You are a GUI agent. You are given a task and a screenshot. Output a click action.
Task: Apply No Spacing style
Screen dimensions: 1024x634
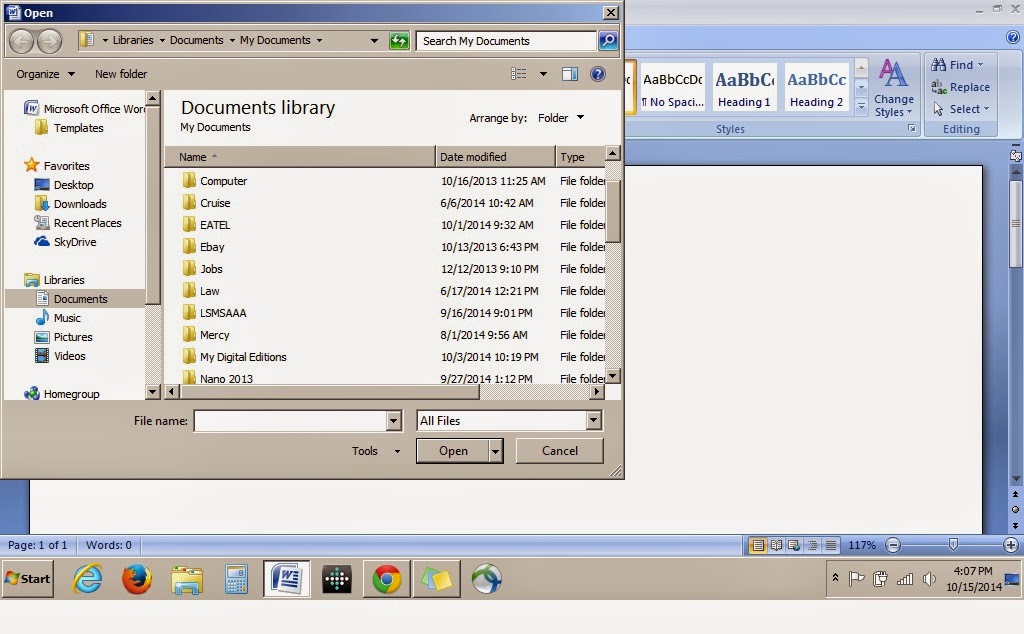673,87
